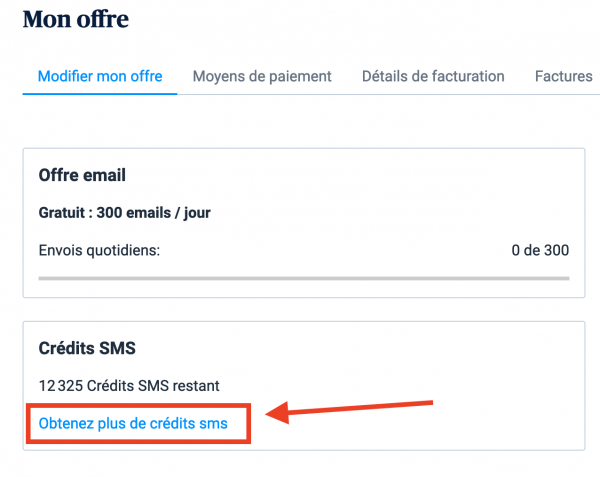Click the Crédits SMS section title
This screenshot has width=600, height=477.
click(x=86, y=348)
